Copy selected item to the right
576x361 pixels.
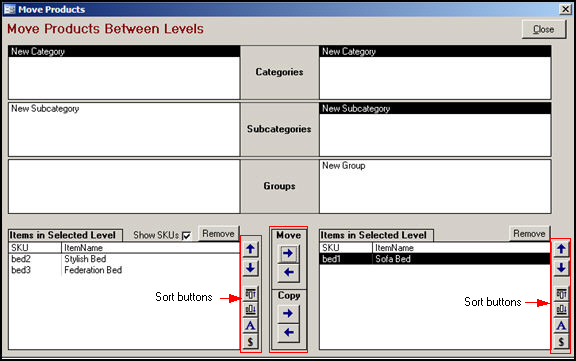288,313
